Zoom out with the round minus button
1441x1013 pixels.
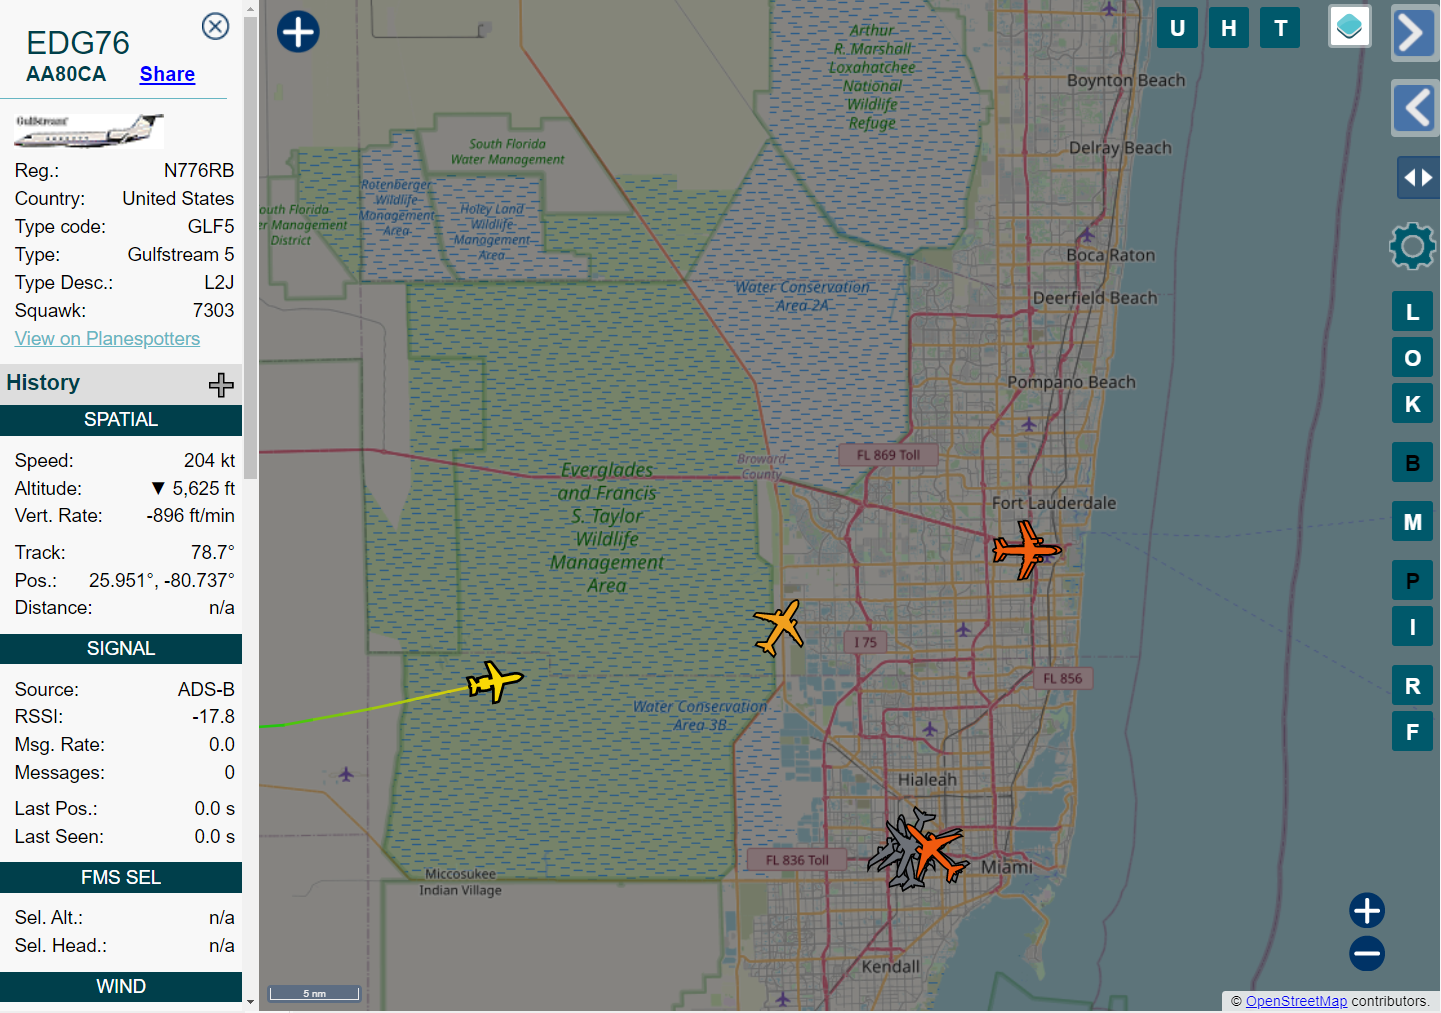[x=1367, y=953]
